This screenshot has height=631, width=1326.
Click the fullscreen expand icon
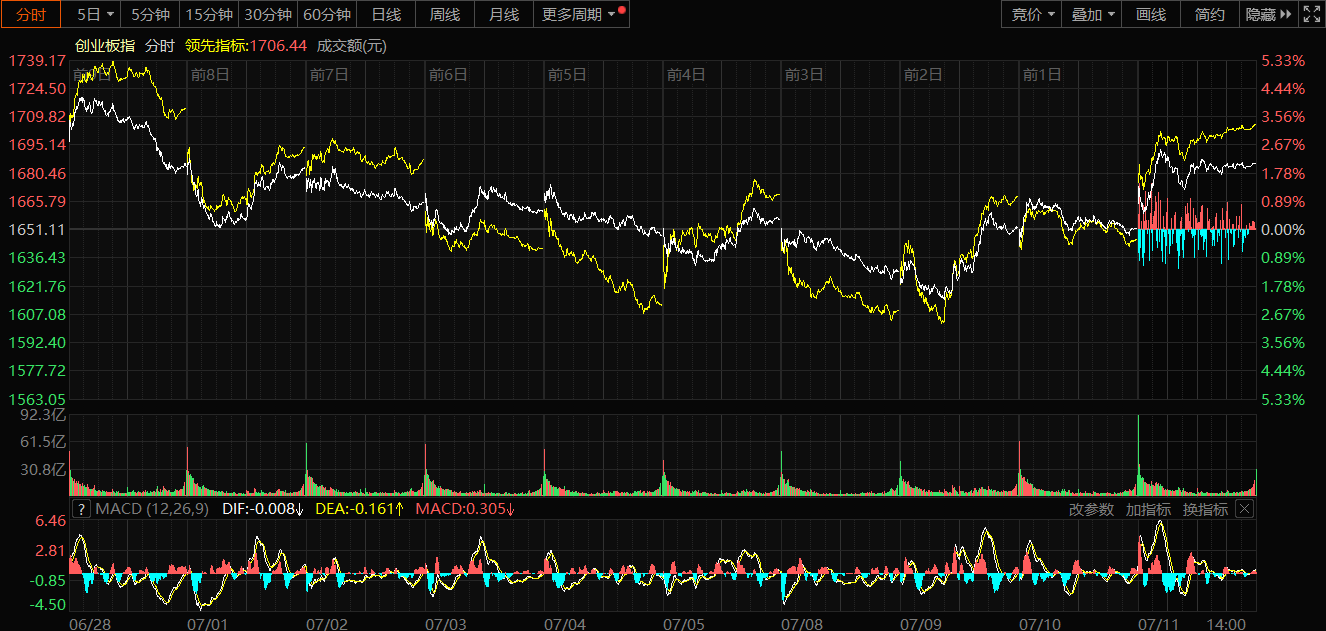tap(1311, 14)
